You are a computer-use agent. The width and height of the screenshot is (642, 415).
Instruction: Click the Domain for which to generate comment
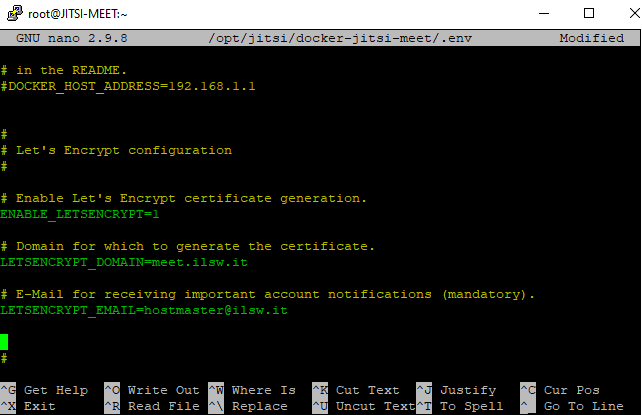[188, 246]
